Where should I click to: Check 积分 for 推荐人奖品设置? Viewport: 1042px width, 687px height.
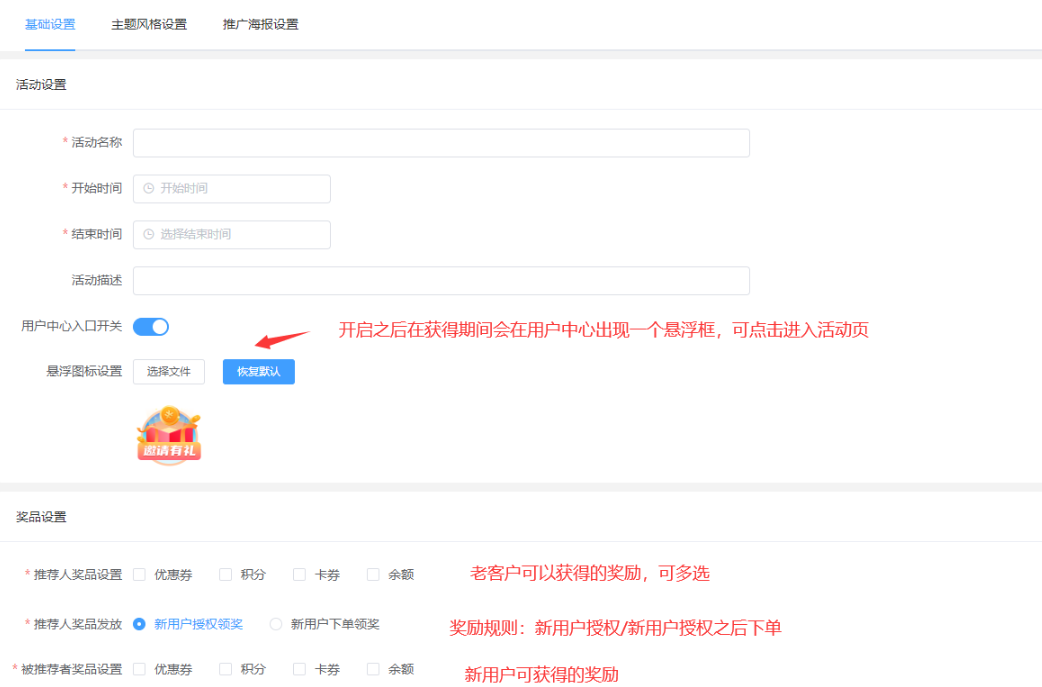coord(226,575)
